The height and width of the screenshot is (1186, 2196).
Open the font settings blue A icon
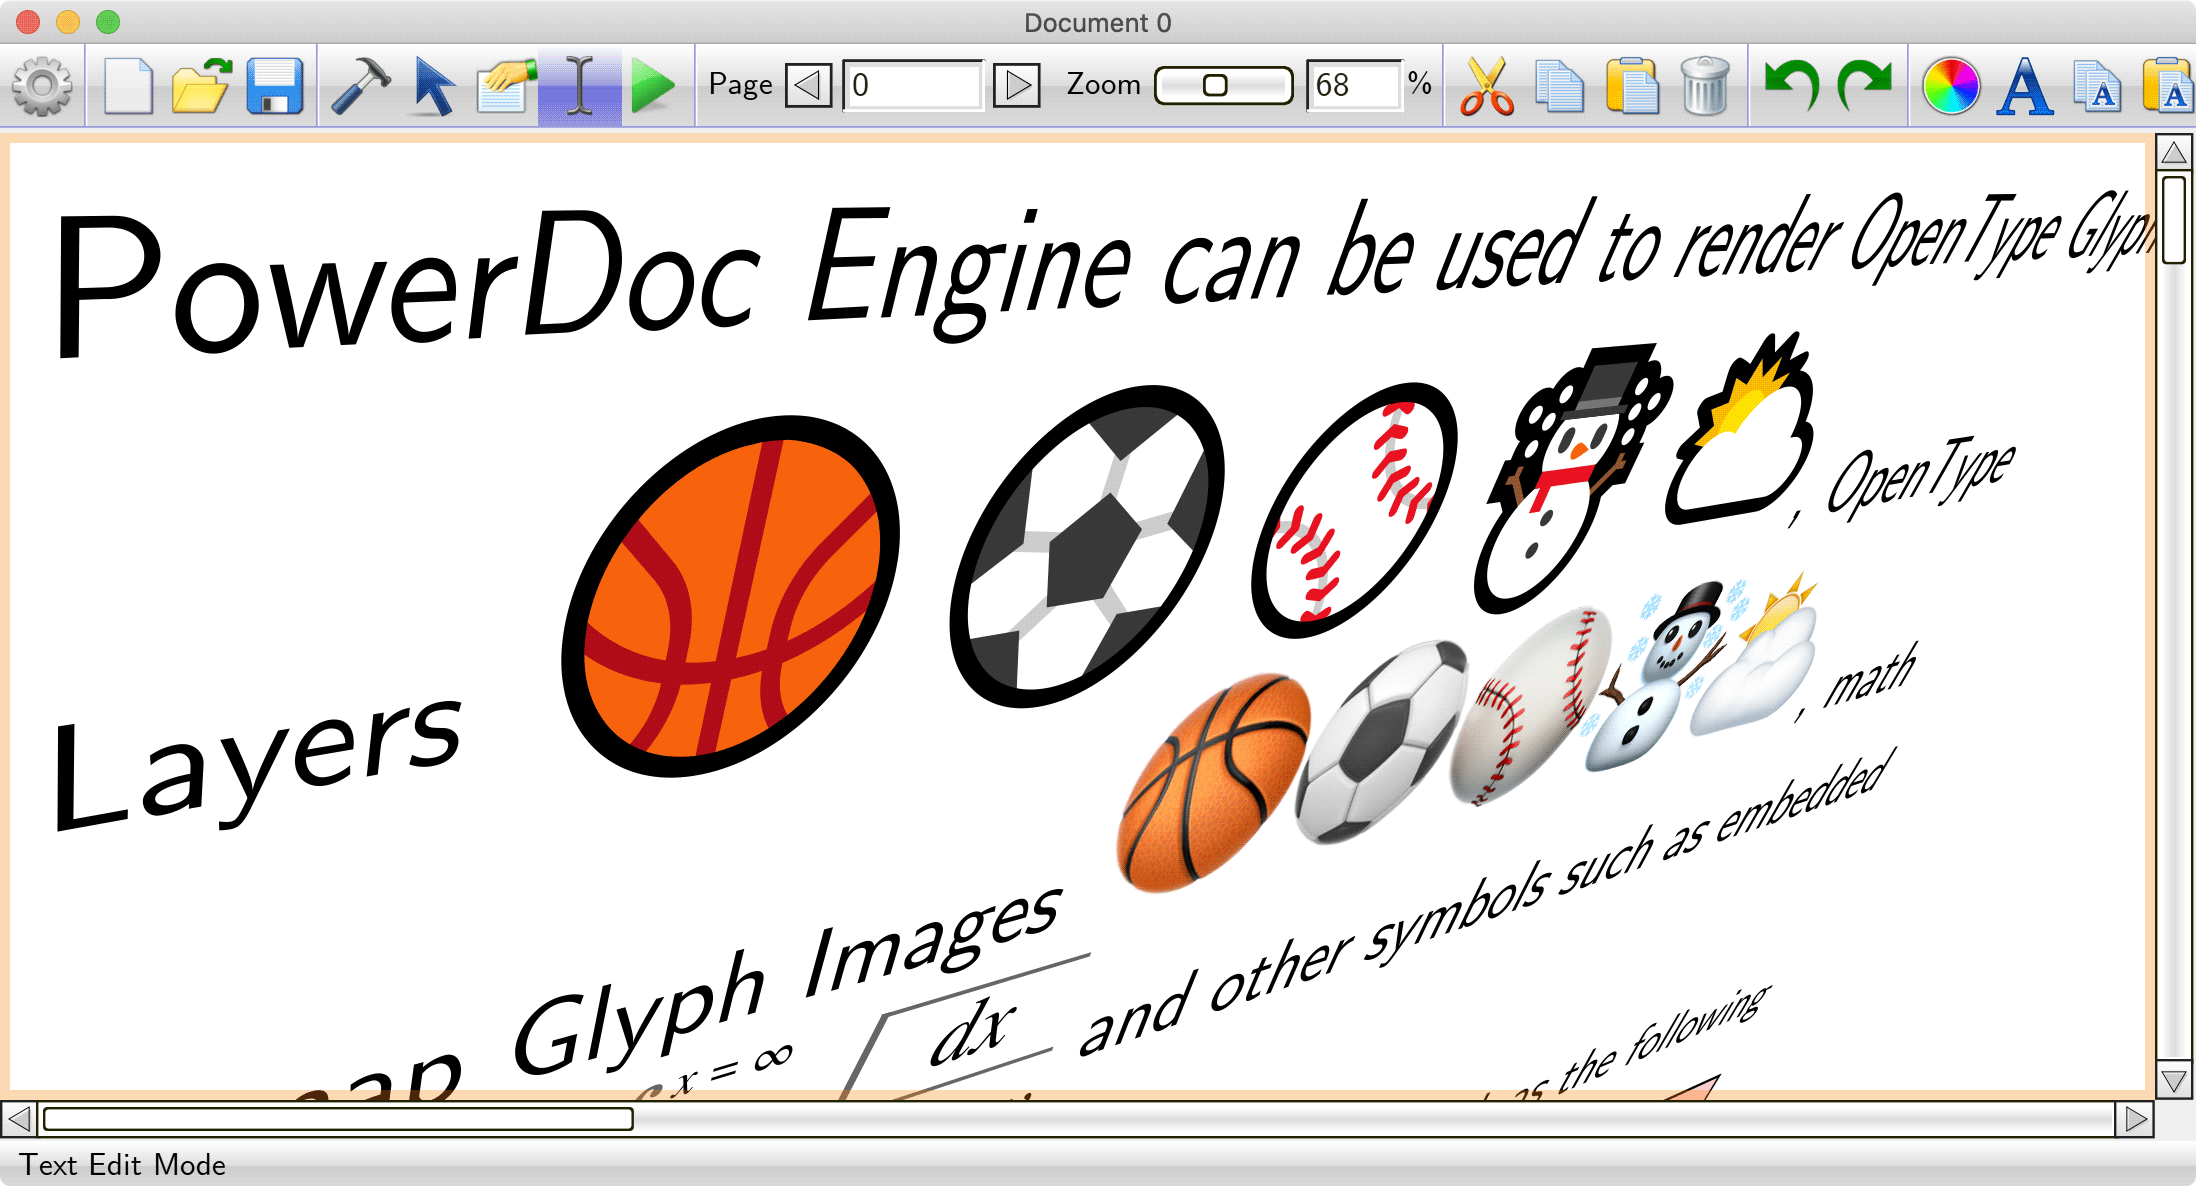(2025, 86)
